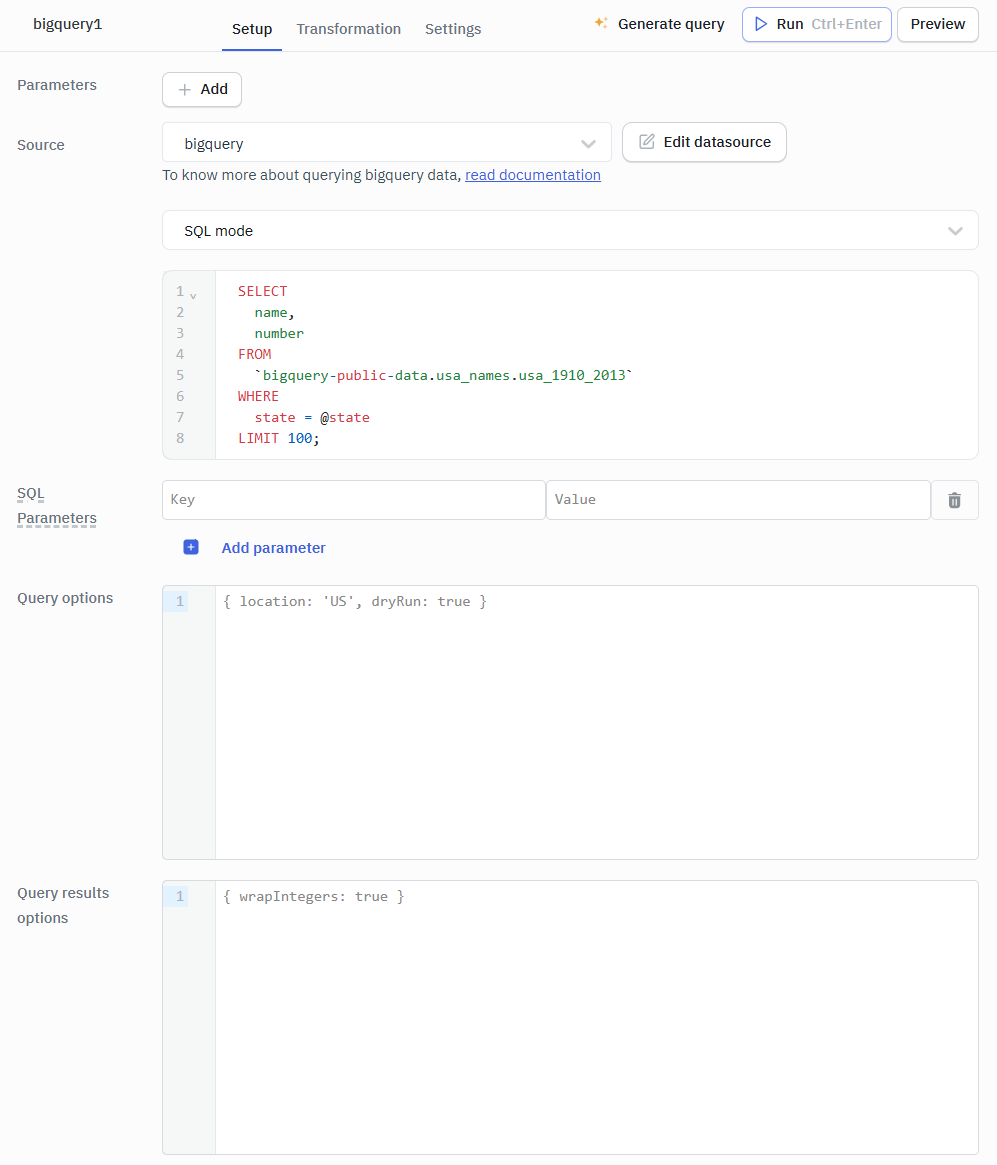Click Generate query text
The width and height of the screenshot is (997, 1165).
[x=671, y=24]
